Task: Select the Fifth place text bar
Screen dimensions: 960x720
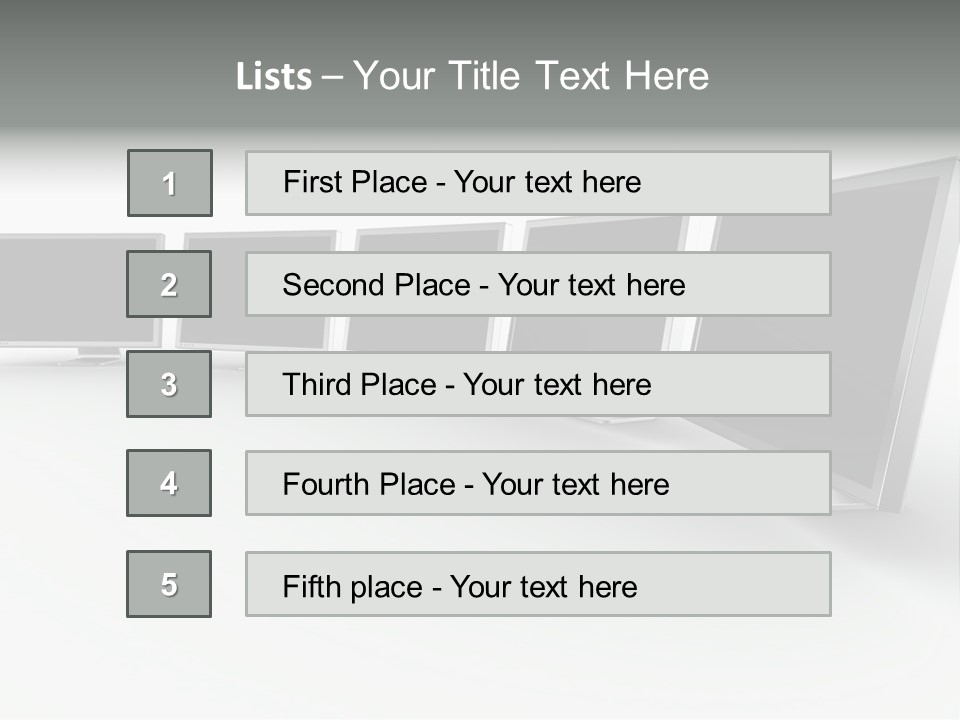Action: 538,584
